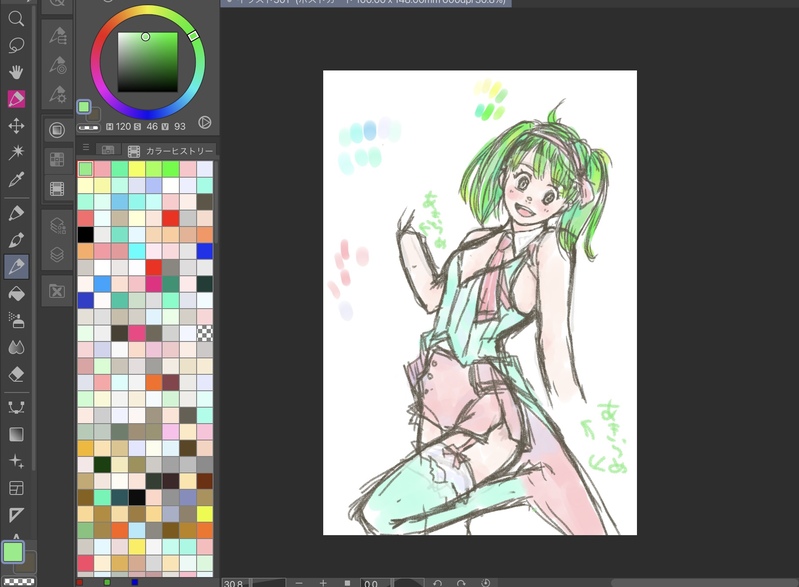Expand the toolbar caret above main color

point(16,536)
